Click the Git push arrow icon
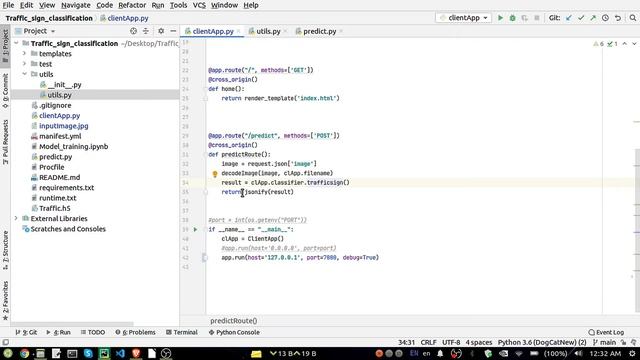Viewport: 640px width, 360px height. (x=593, y=18)
